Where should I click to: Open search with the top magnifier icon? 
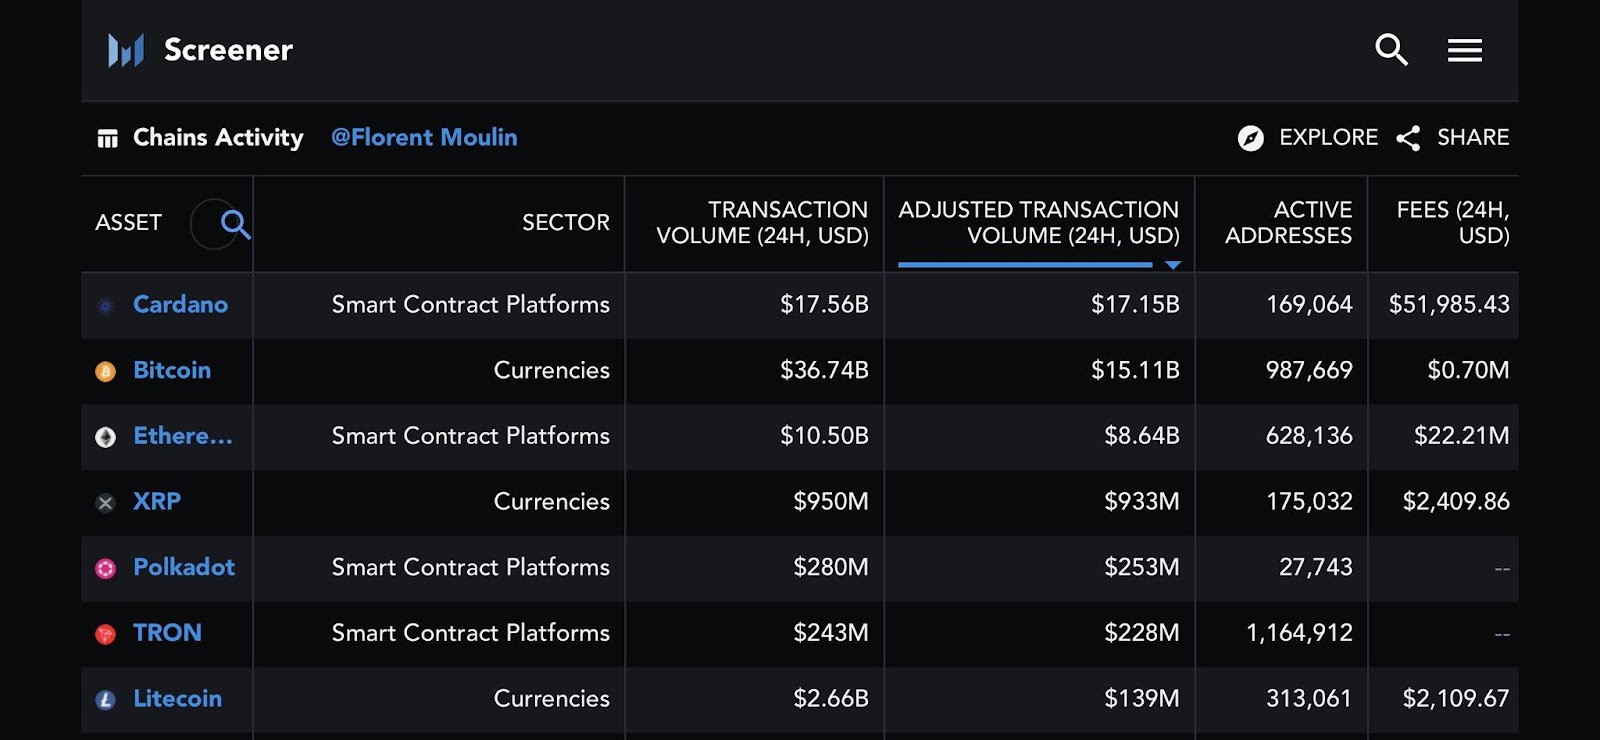1391,49
